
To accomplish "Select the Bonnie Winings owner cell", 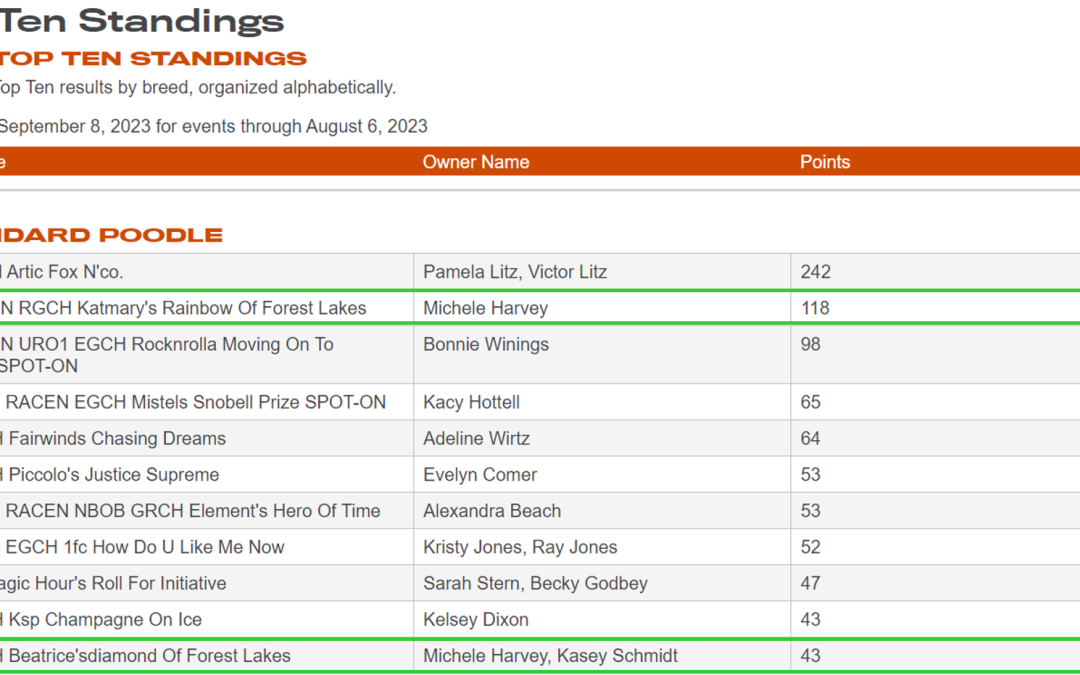I will coord(486,344).
